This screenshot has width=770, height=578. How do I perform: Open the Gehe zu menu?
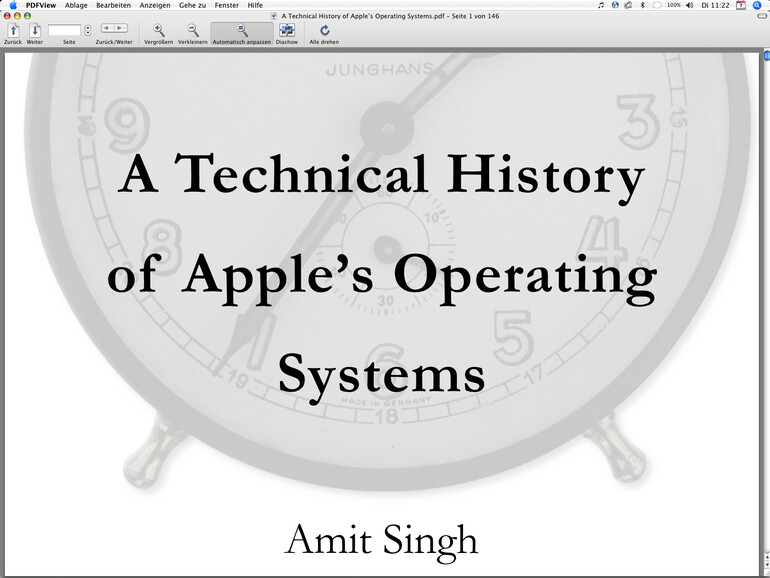(192, 5)
